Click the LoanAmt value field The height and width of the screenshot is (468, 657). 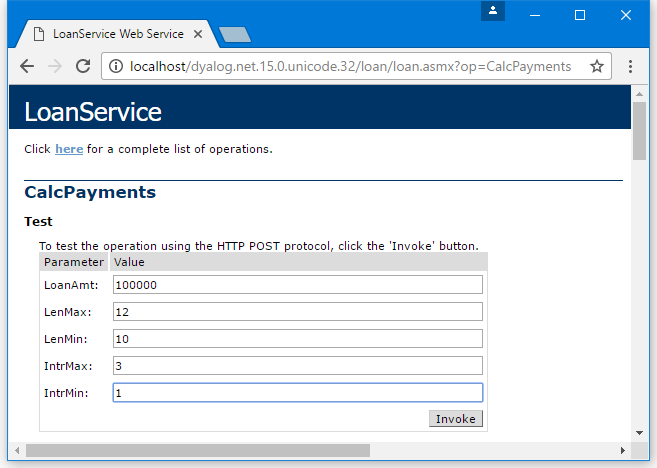(297, 285)
